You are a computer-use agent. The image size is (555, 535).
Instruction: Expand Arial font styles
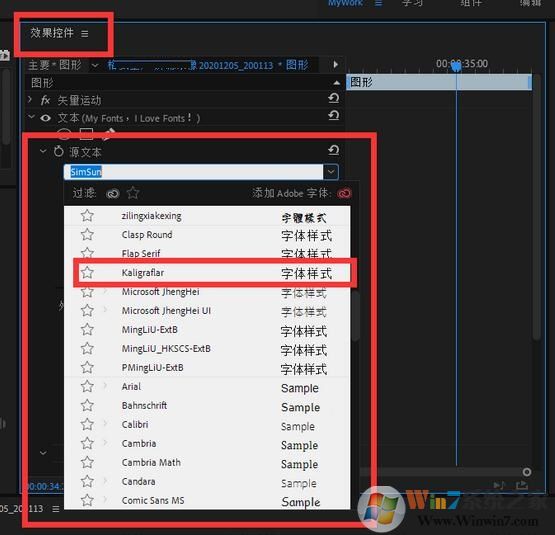(105, 386)
